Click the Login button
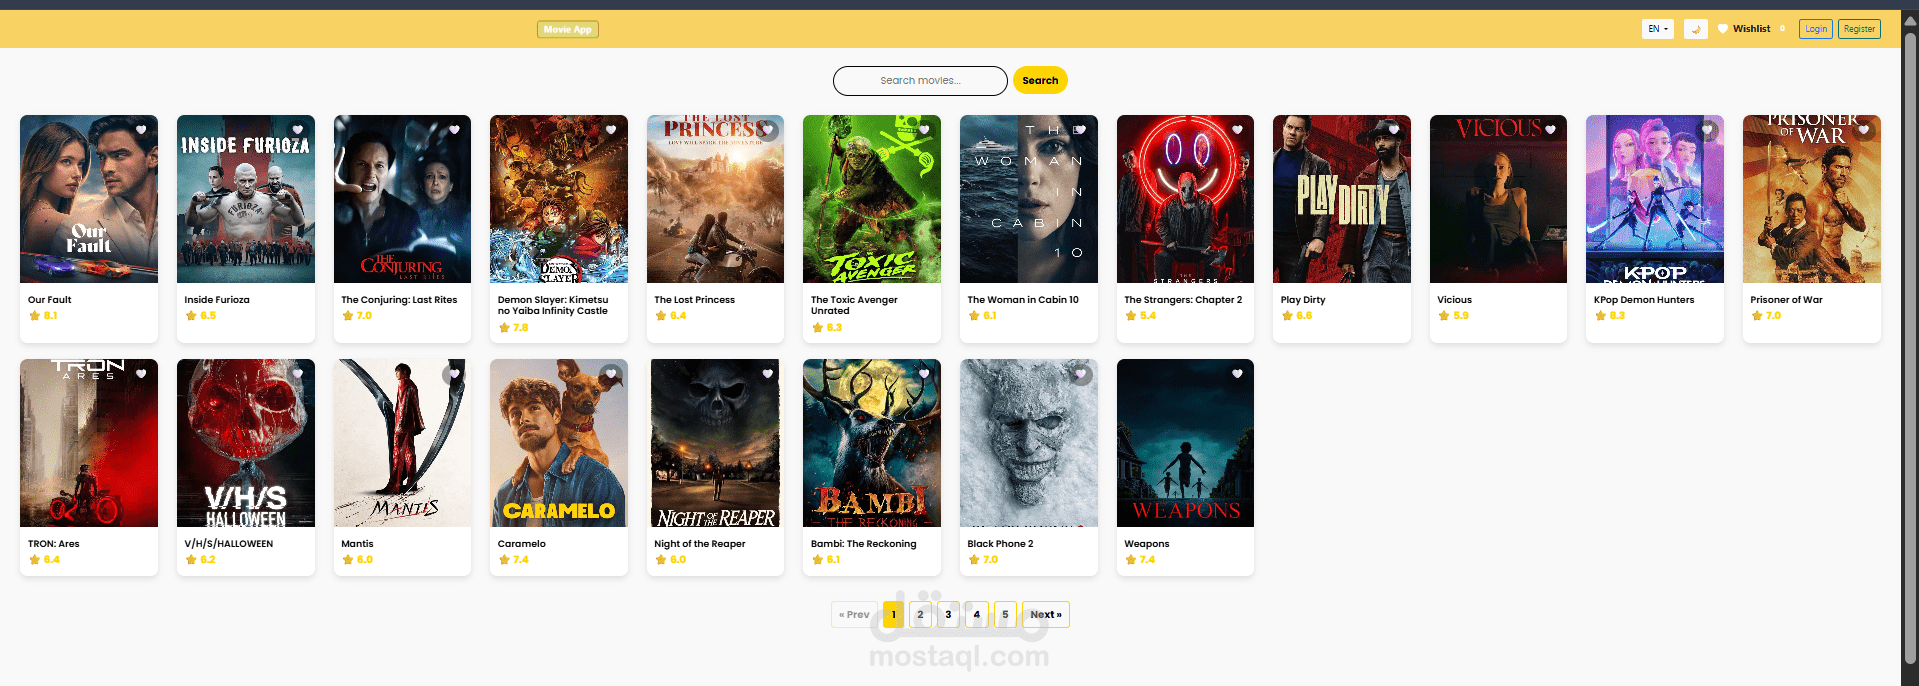Viewport: 1919px width, 686px height. (1815, 29)
